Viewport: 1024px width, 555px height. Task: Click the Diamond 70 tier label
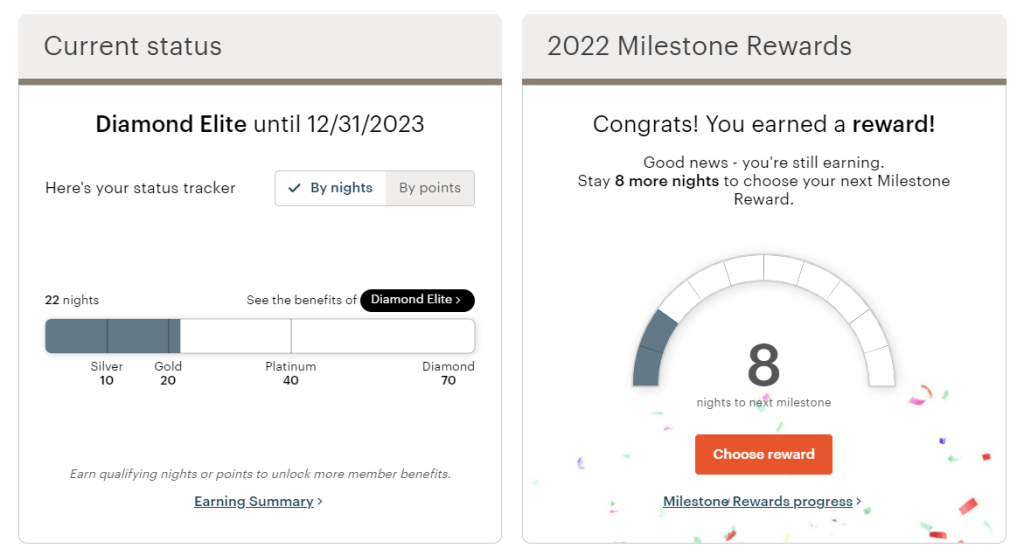448,373
